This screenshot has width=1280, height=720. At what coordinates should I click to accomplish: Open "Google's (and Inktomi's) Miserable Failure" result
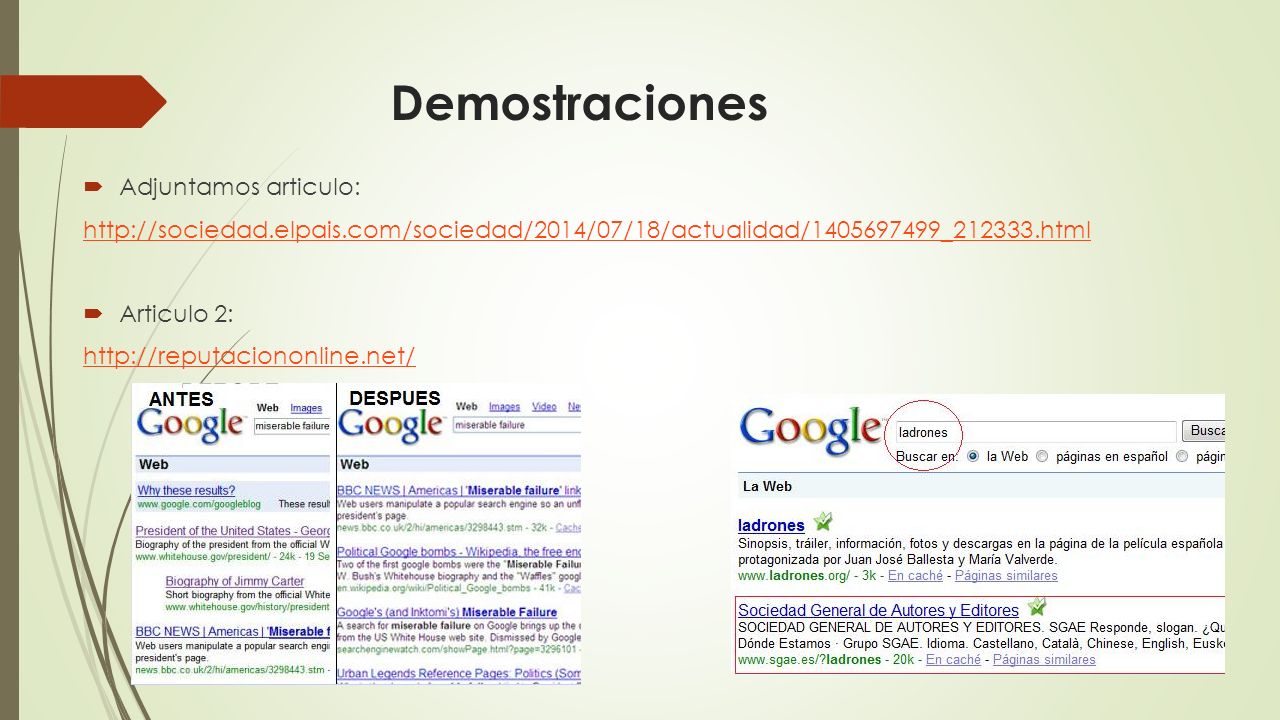tap(447, 612)
